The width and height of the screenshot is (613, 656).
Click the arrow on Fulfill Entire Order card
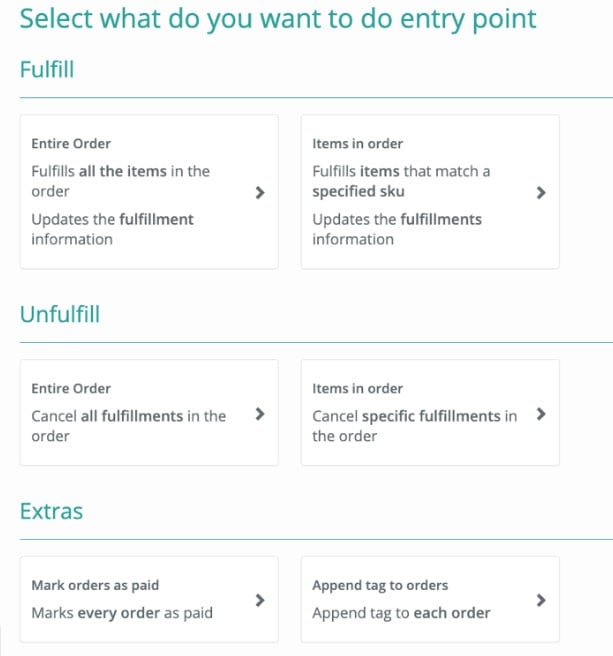(x=260, y=192)
